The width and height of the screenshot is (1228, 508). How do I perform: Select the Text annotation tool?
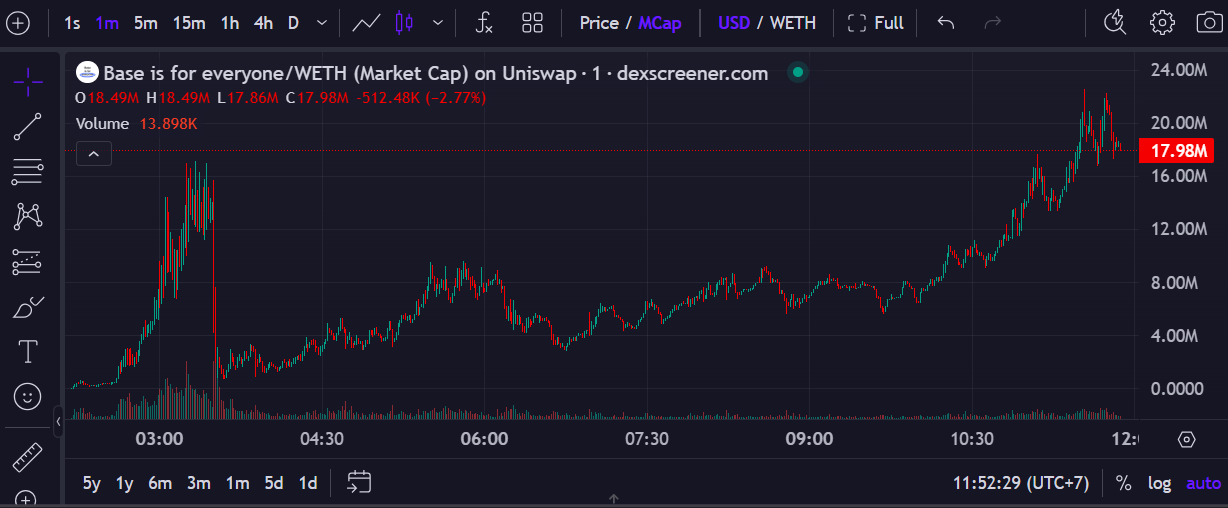point(28,352)
